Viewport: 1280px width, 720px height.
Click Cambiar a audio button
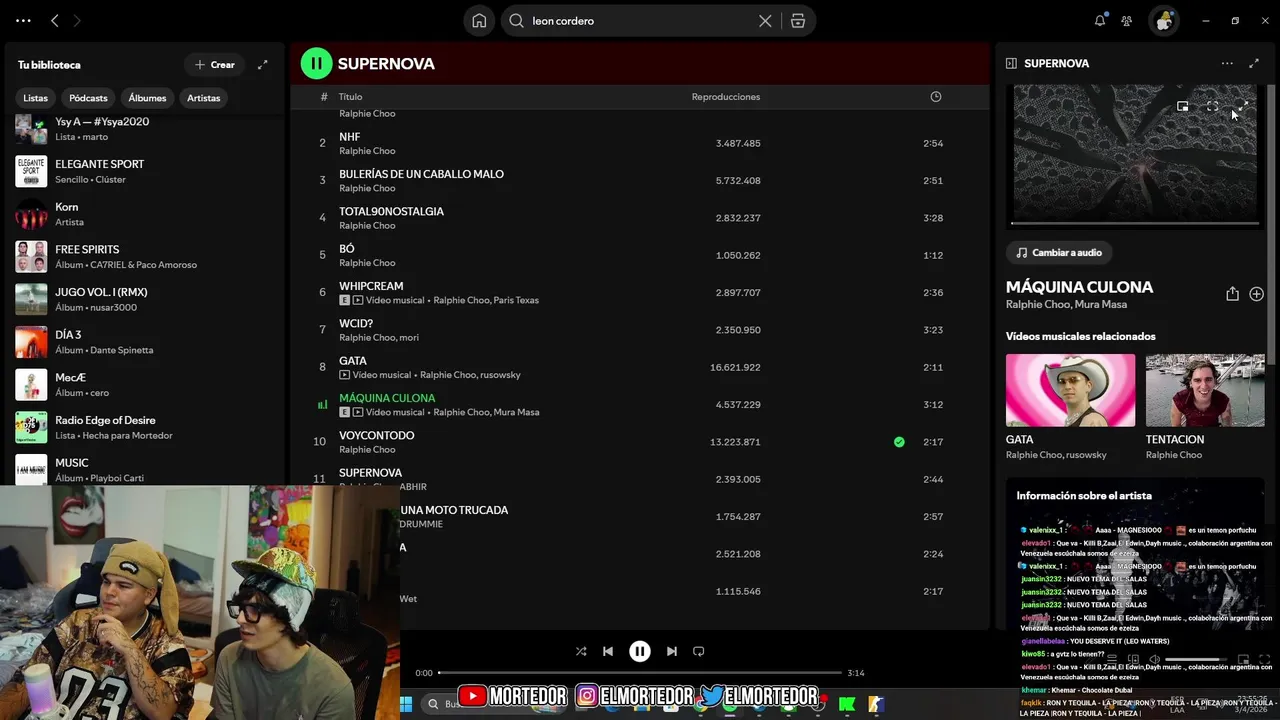tap(1060, 253)
